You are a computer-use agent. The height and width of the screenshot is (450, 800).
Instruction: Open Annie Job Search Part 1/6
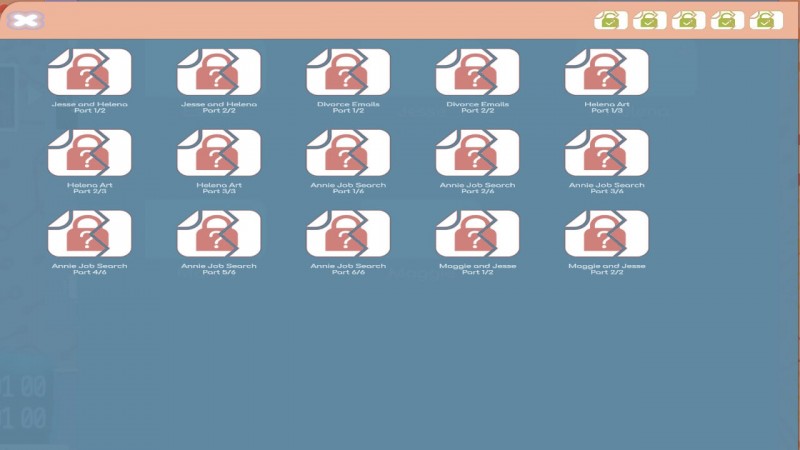click(348, 153)
